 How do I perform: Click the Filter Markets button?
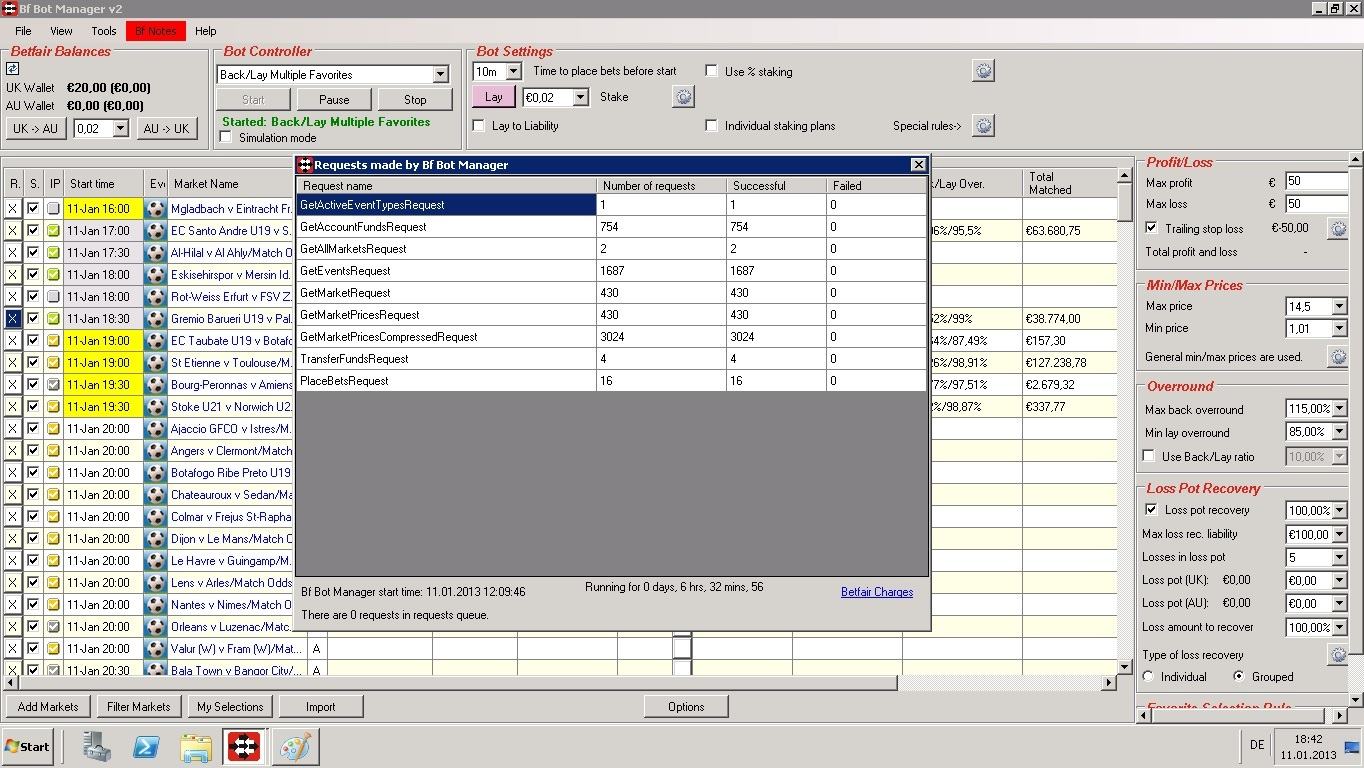[138, 706]
